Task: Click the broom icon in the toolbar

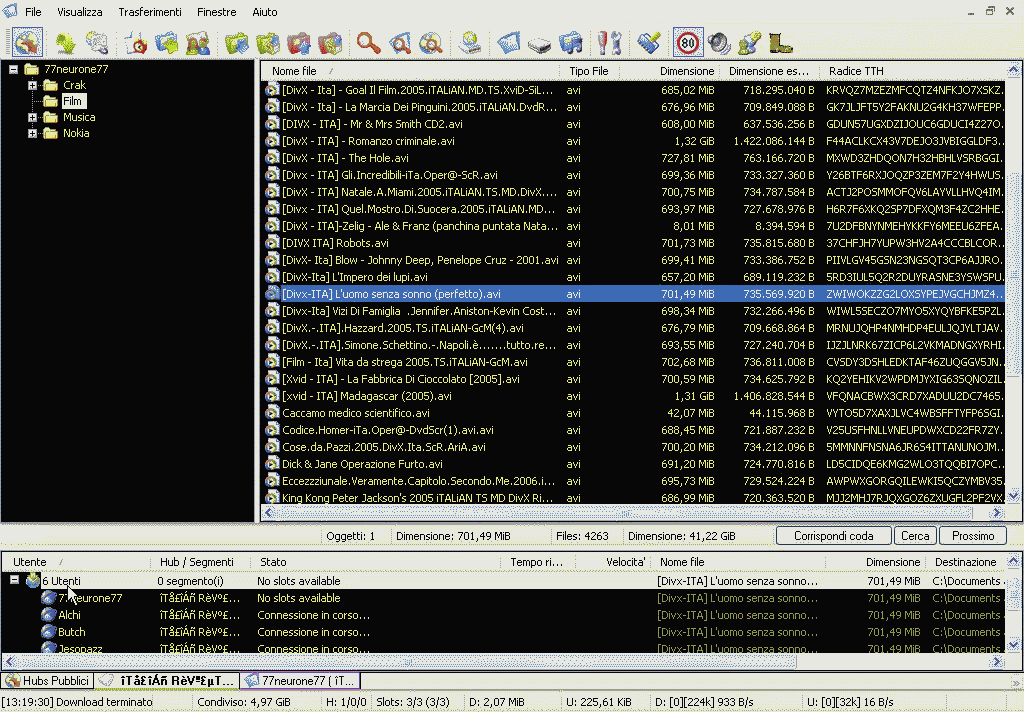Action: 649,43
